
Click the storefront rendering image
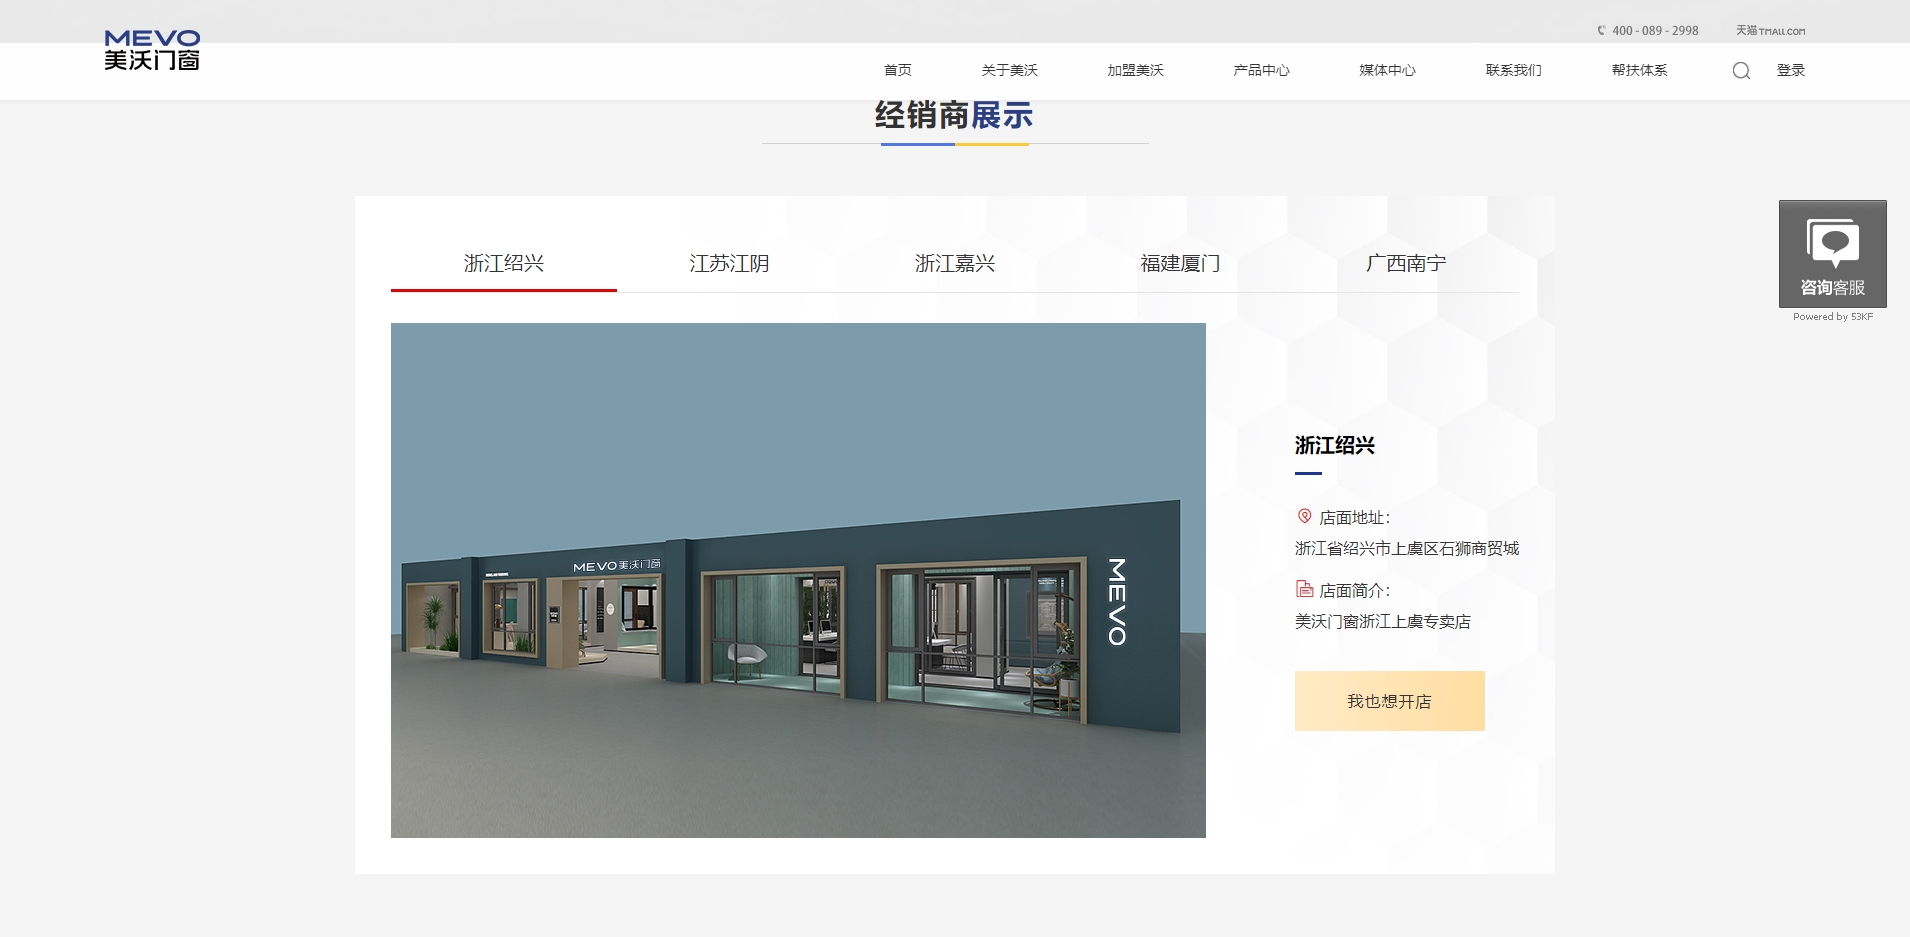(798, 580)
